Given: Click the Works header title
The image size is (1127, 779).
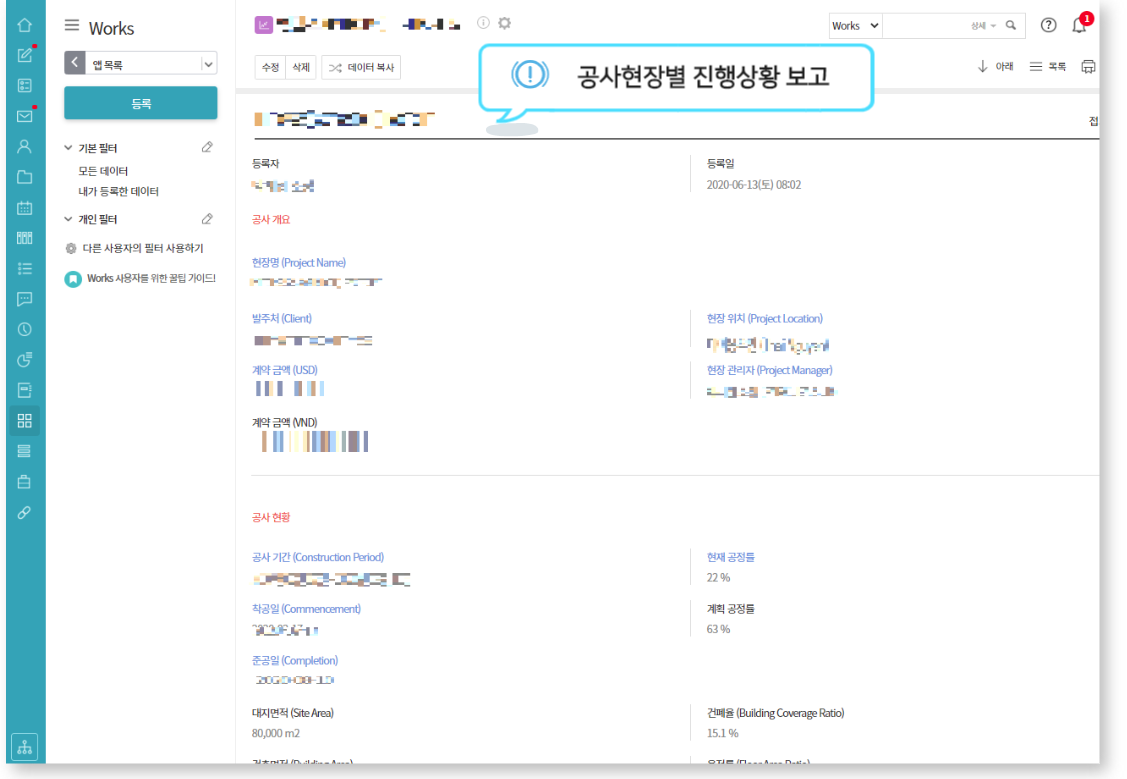Looking at the screenshot, I should [111, 28].
